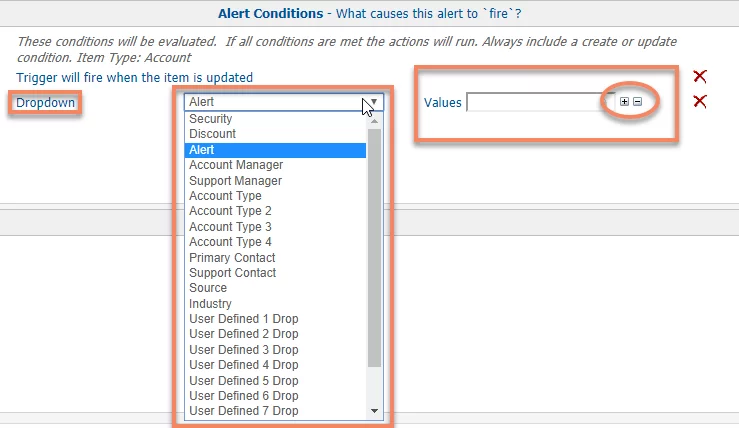Image resolution: width=739 pixels, height=428 pixels.
Task: Click 'Trigger will fire when the item is updated'
Action: point(134,77)
